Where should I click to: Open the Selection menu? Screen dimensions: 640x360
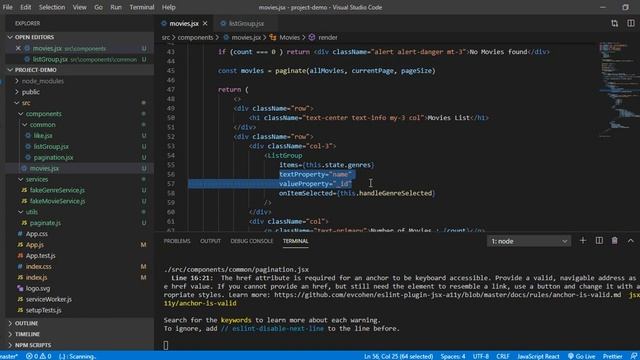pos(52,7)
